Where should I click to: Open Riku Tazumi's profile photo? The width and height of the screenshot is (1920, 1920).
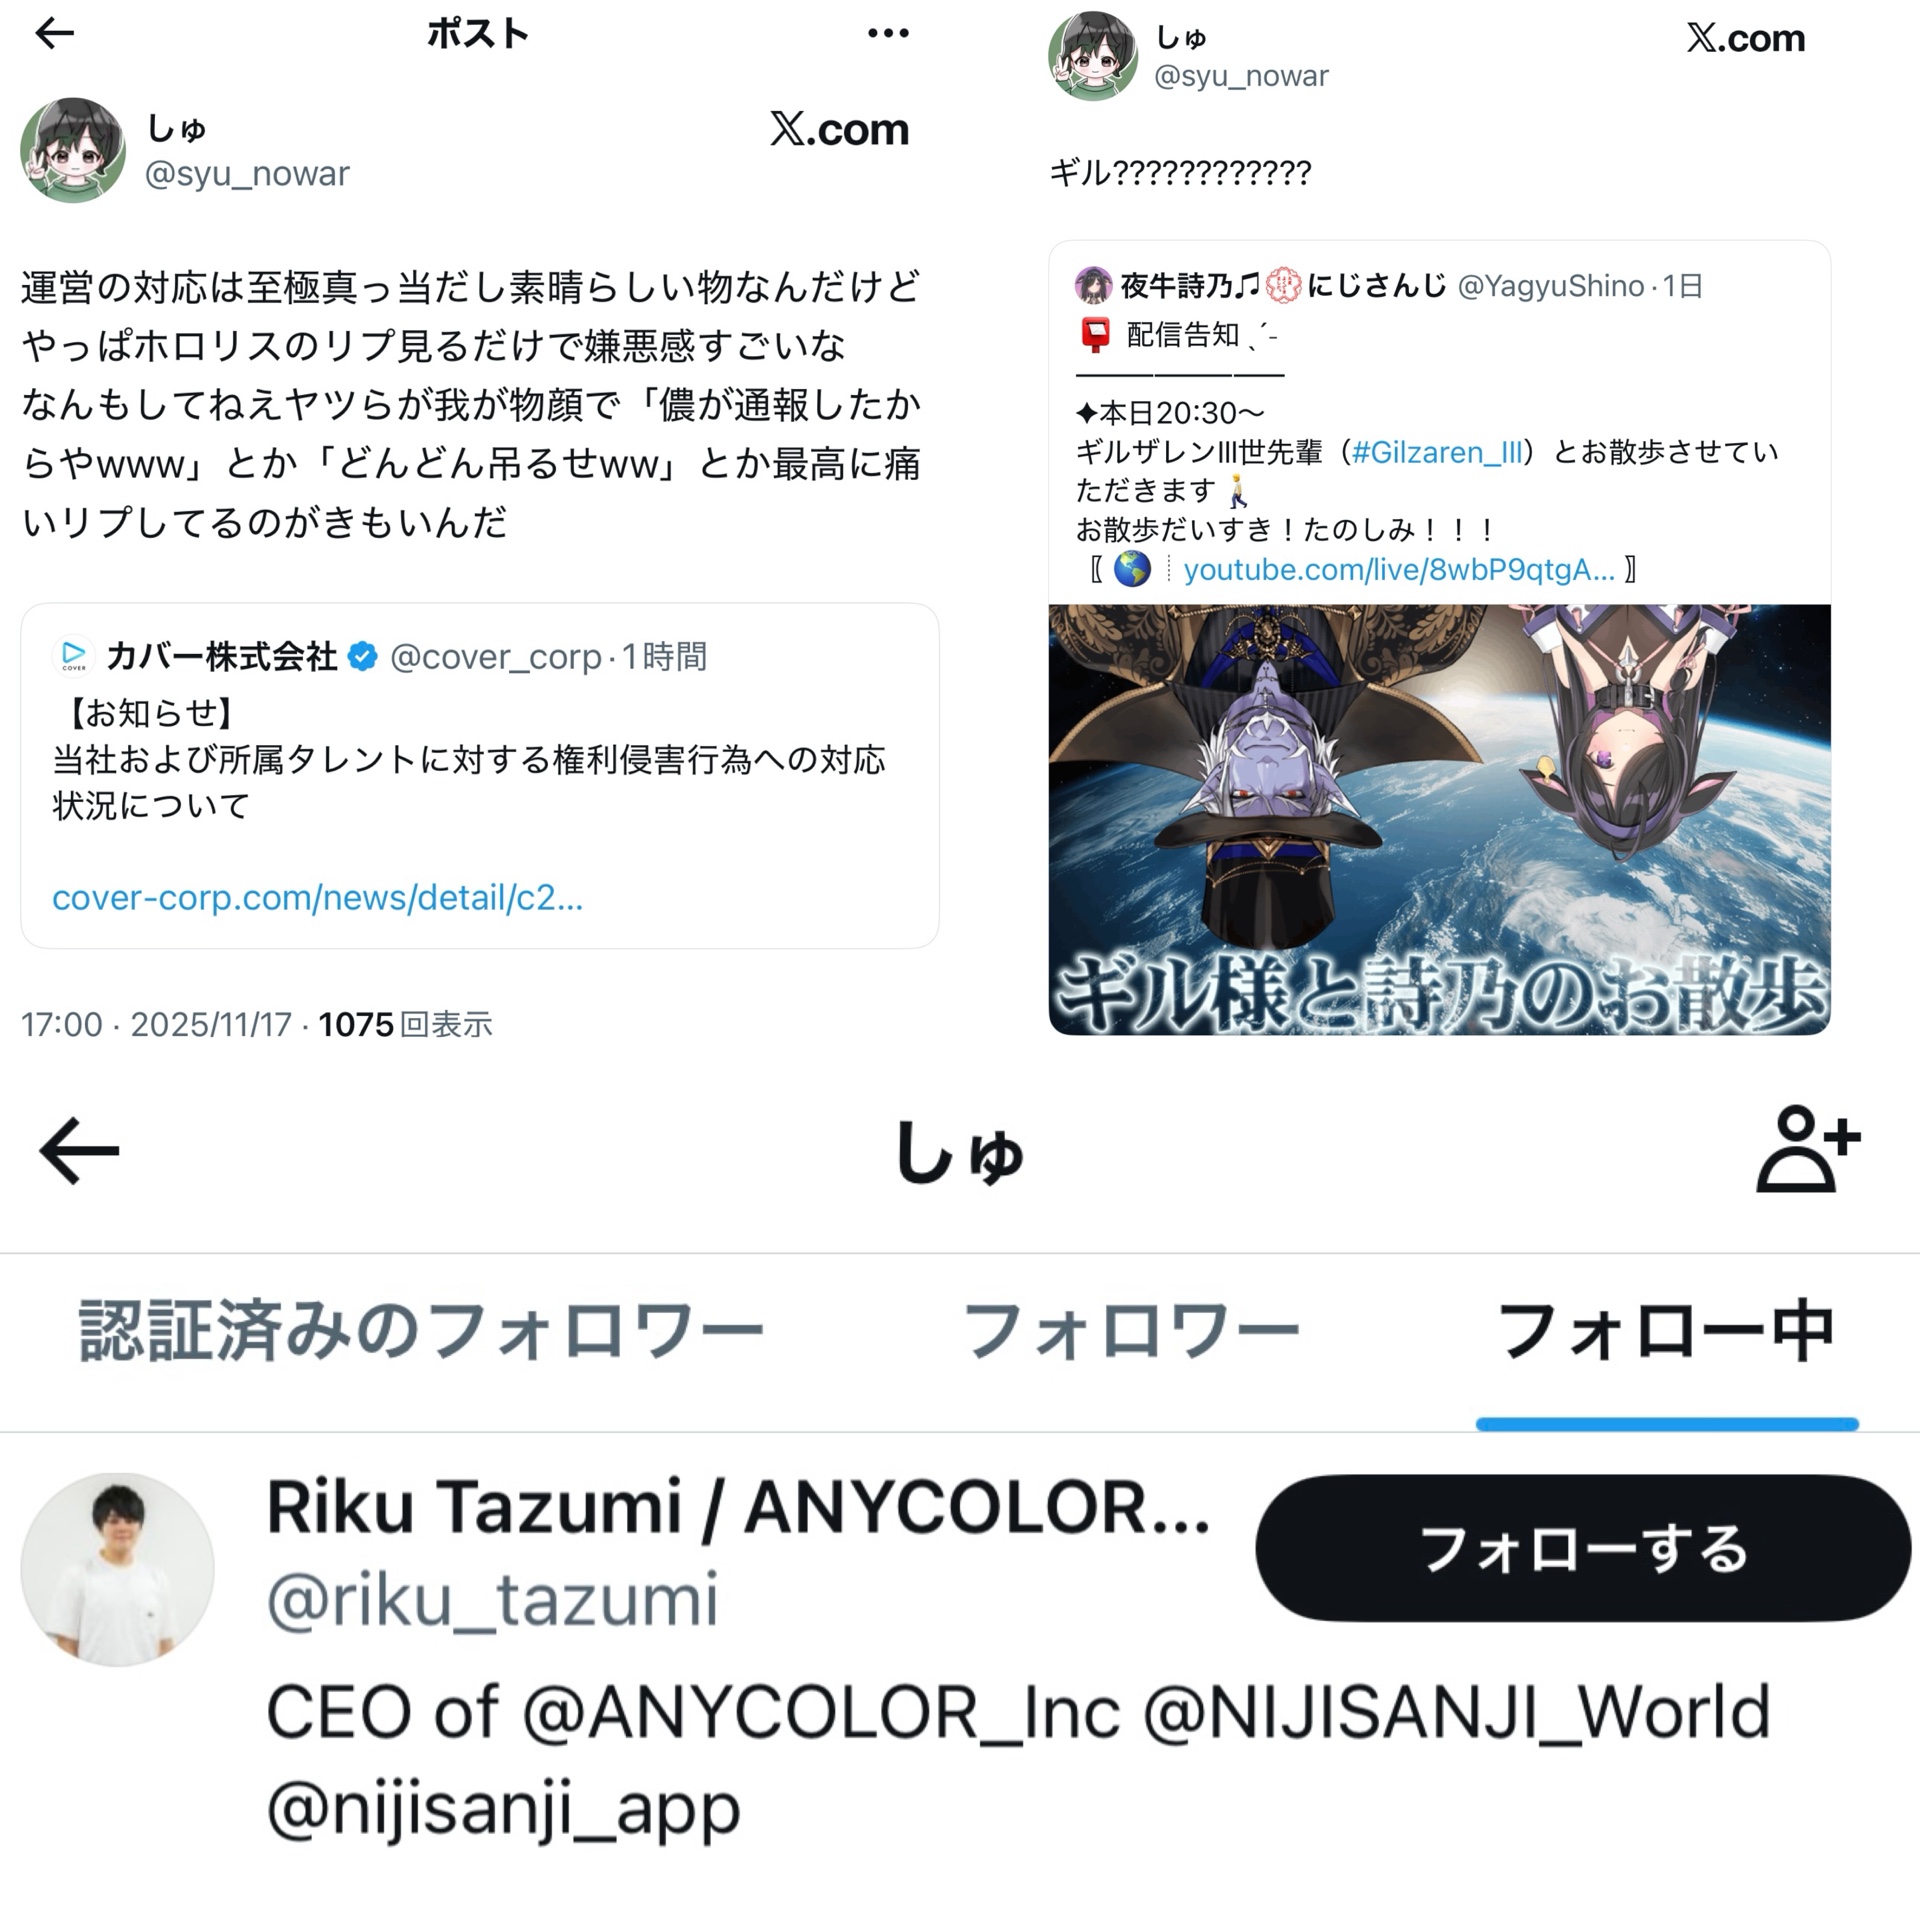click(118, 1569)
